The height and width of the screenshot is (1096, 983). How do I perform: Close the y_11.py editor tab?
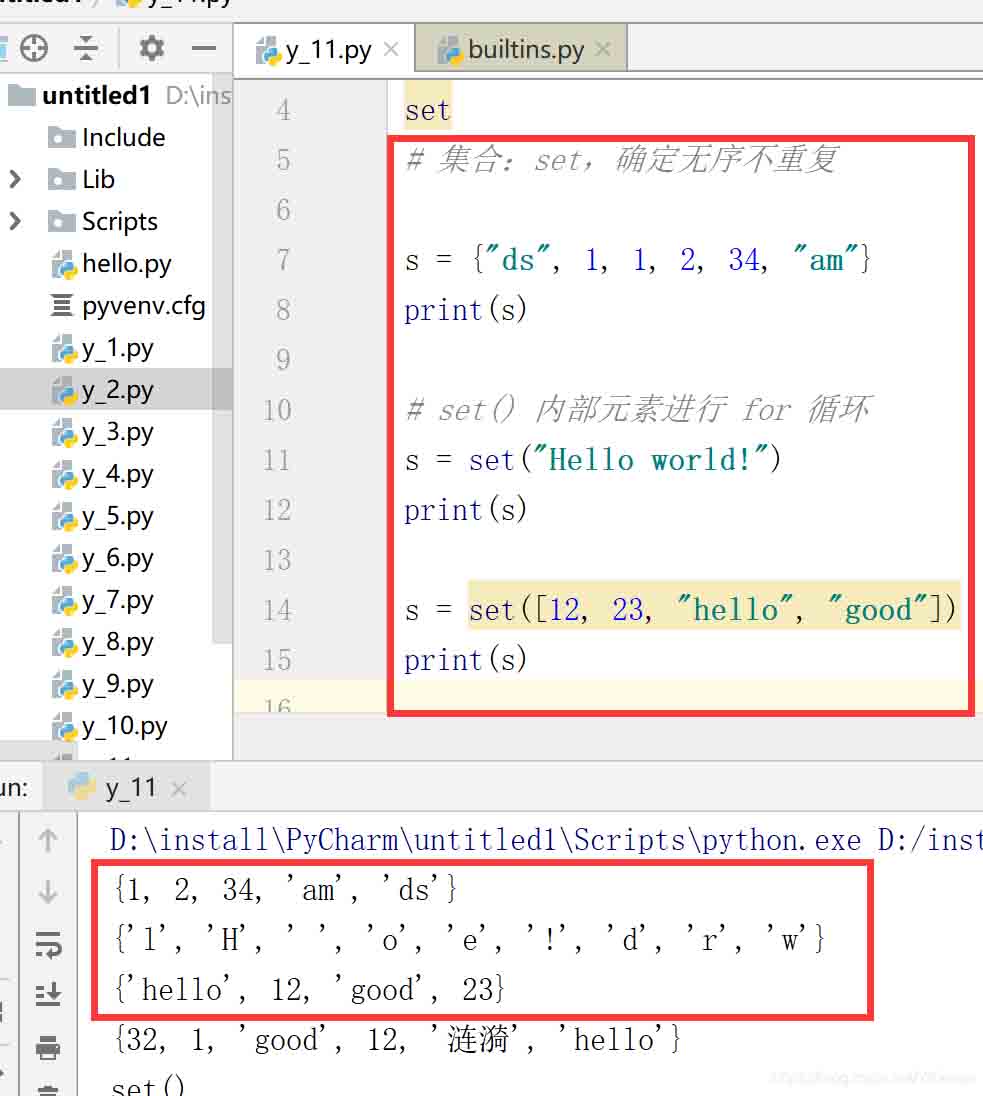[392, 50]
